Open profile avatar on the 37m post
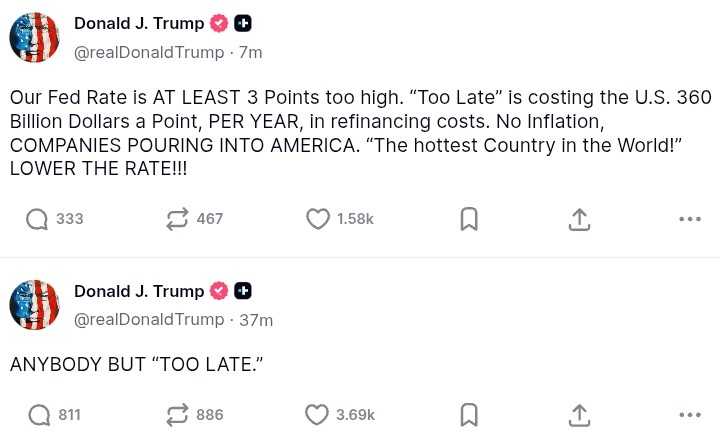 [34, 305]
